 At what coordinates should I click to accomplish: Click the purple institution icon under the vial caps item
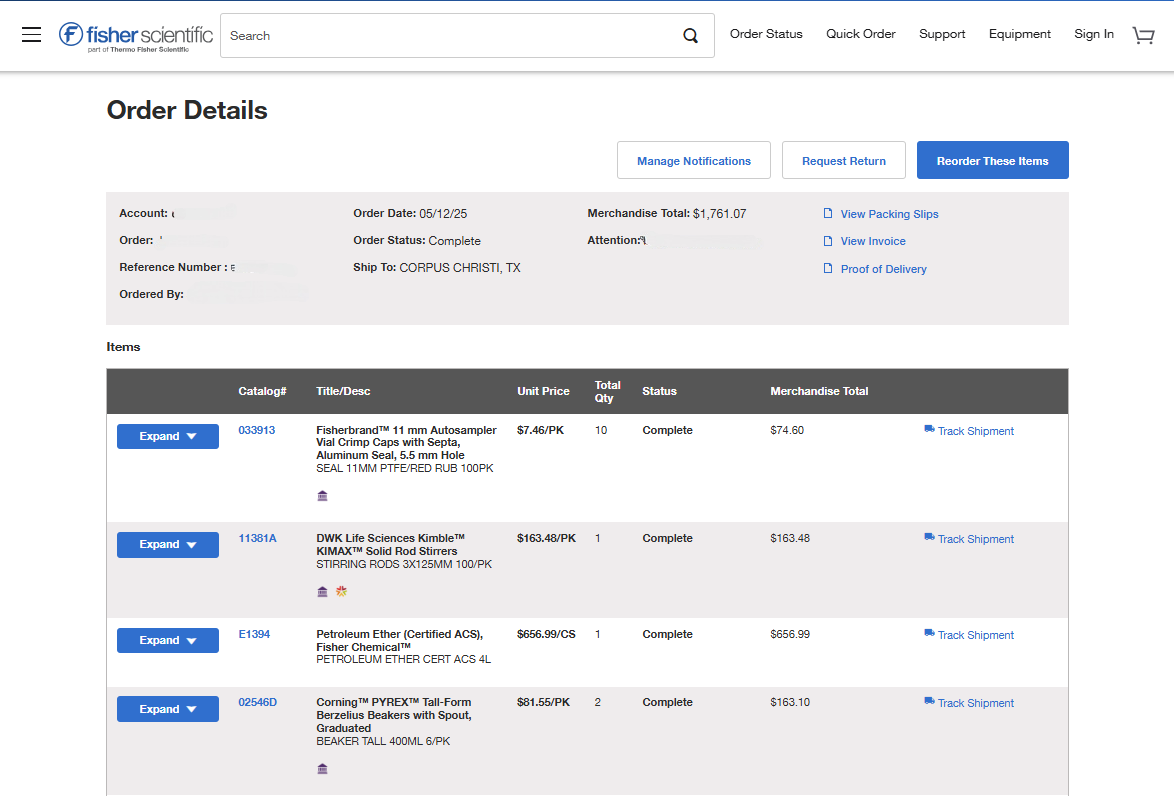[x=322, y=494]
